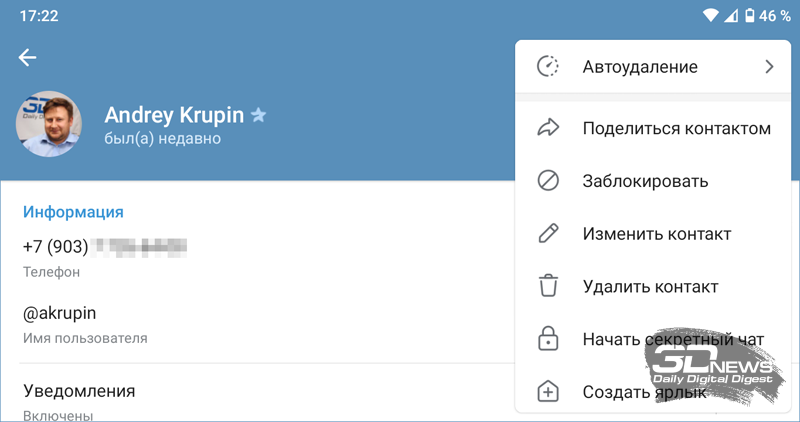Tap the @akrupin username

click(59, 313)
